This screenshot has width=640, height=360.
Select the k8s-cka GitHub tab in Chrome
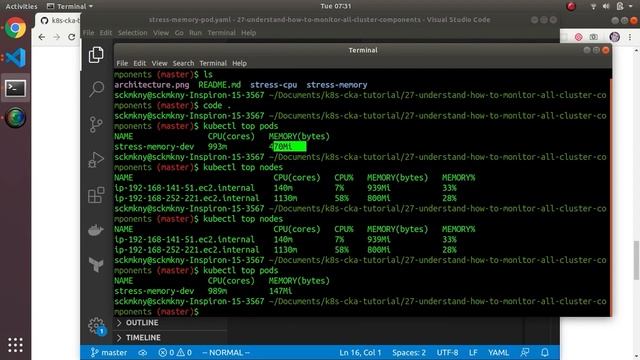[59, 20]
